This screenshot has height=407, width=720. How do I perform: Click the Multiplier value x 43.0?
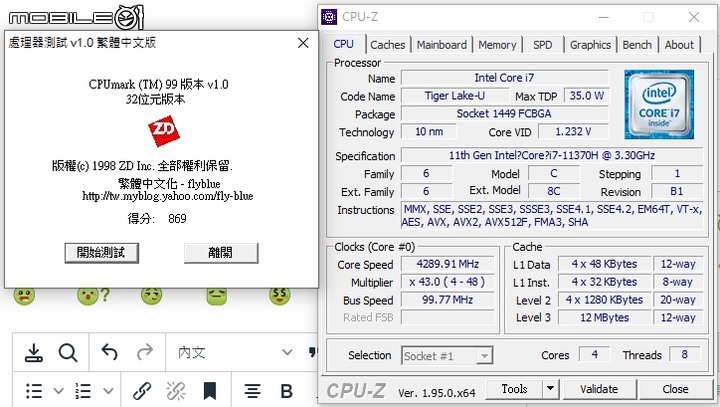[448, 282]
